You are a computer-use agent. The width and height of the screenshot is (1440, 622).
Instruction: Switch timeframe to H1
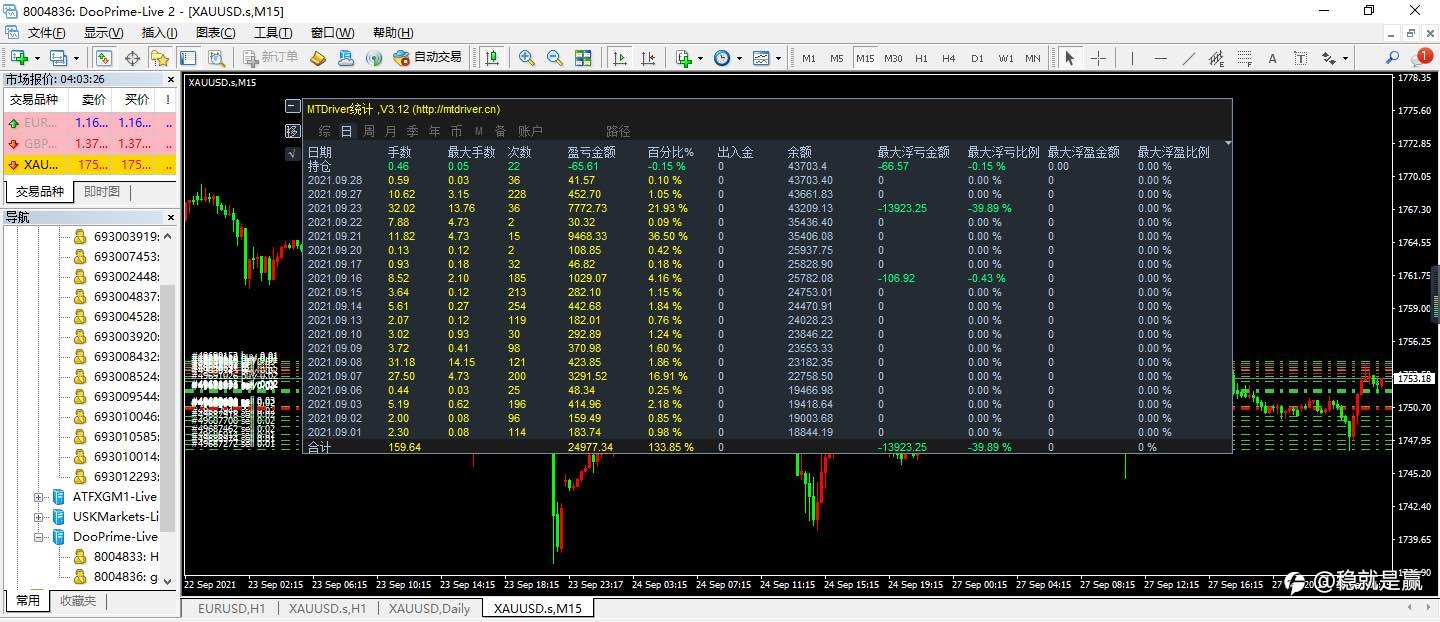(x=921, y=58)
